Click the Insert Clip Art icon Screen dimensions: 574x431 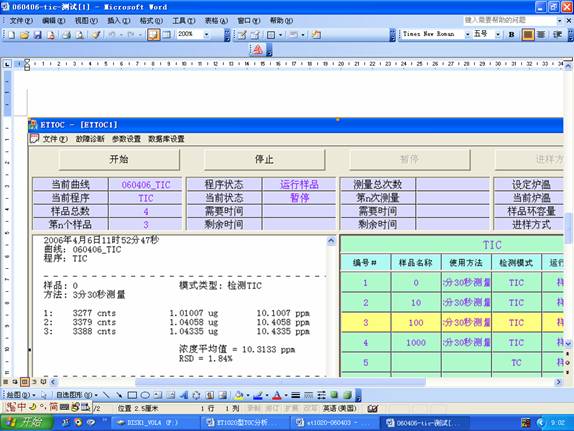(210, 395)
